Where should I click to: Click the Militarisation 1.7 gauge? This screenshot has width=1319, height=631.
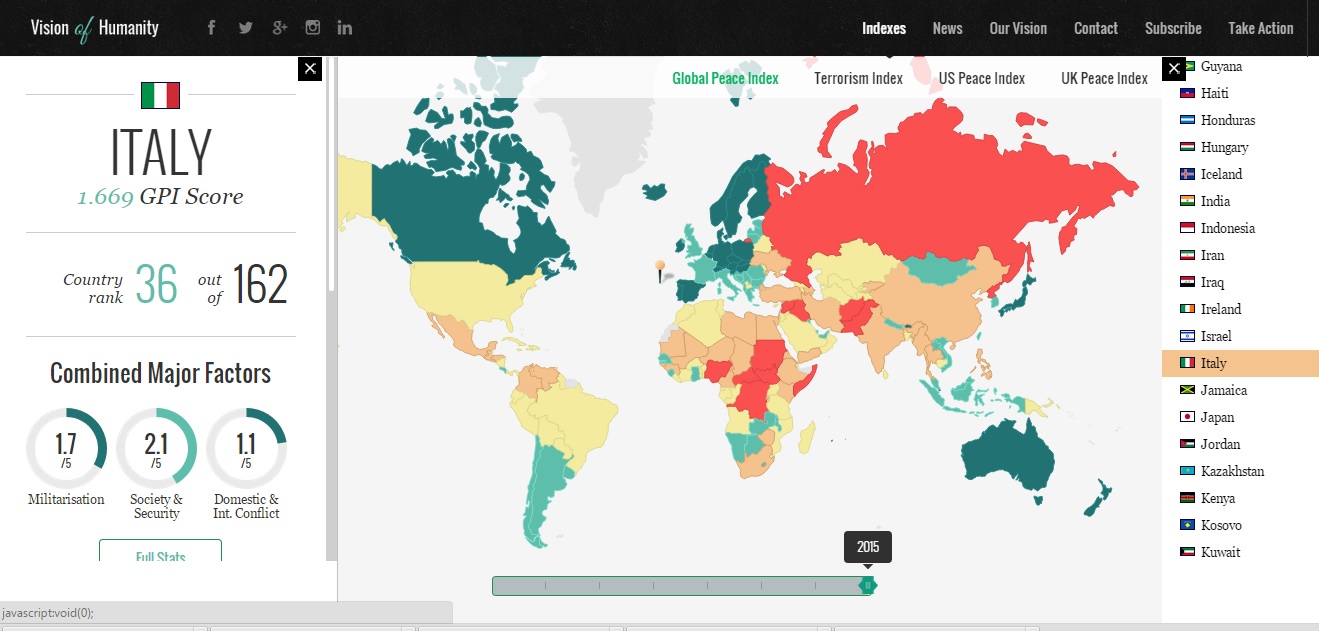(66, 449)
